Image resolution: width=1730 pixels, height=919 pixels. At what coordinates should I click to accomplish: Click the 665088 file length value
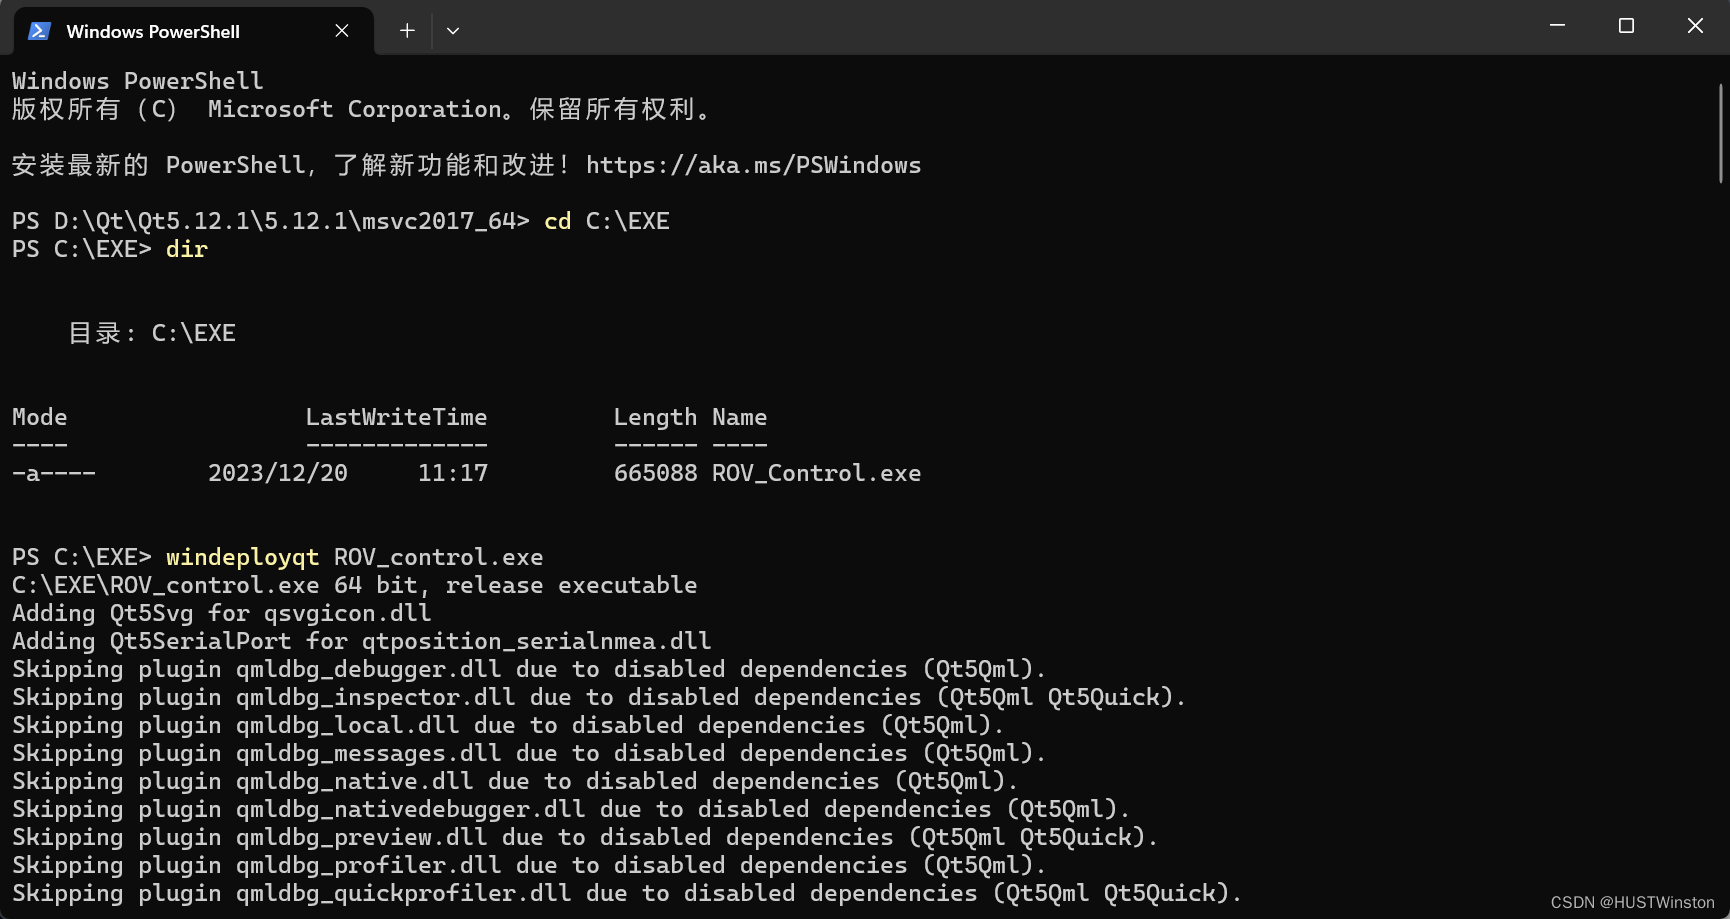[655, 472]
